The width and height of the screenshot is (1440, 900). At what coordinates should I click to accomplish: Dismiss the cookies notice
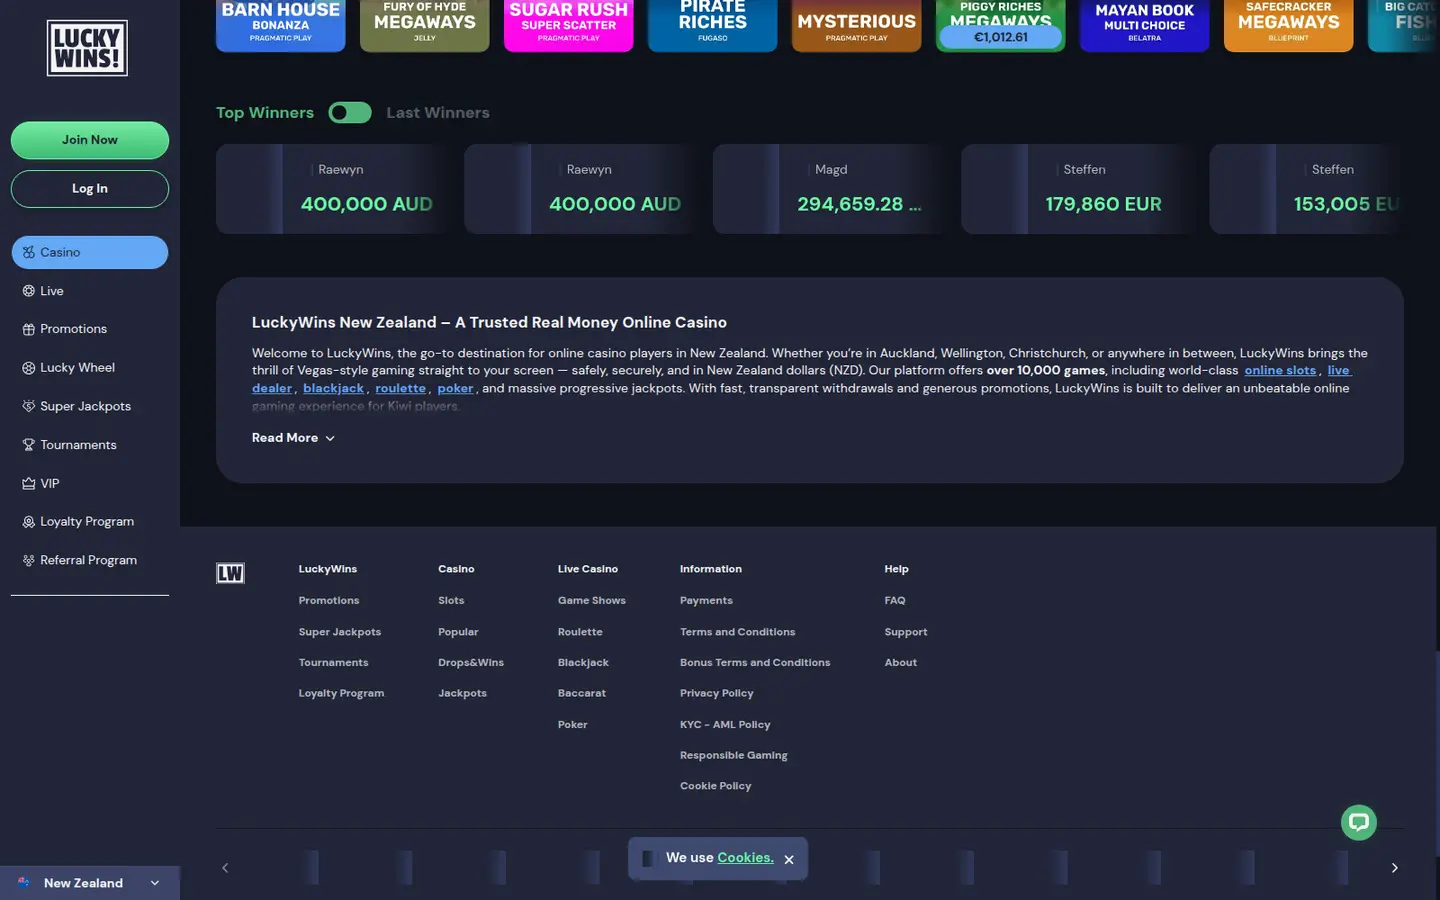789,859
